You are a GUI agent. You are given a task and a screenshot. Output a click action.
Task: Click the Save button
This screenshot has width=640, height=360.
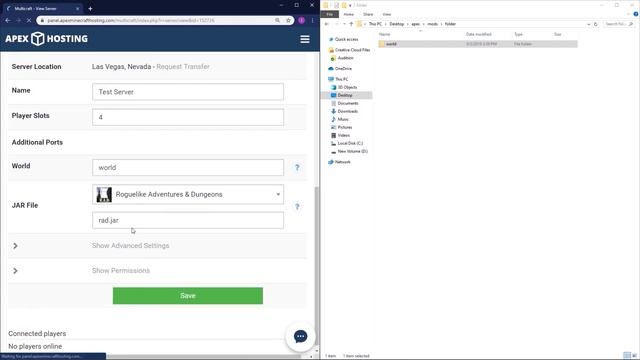tap(188, 296)
